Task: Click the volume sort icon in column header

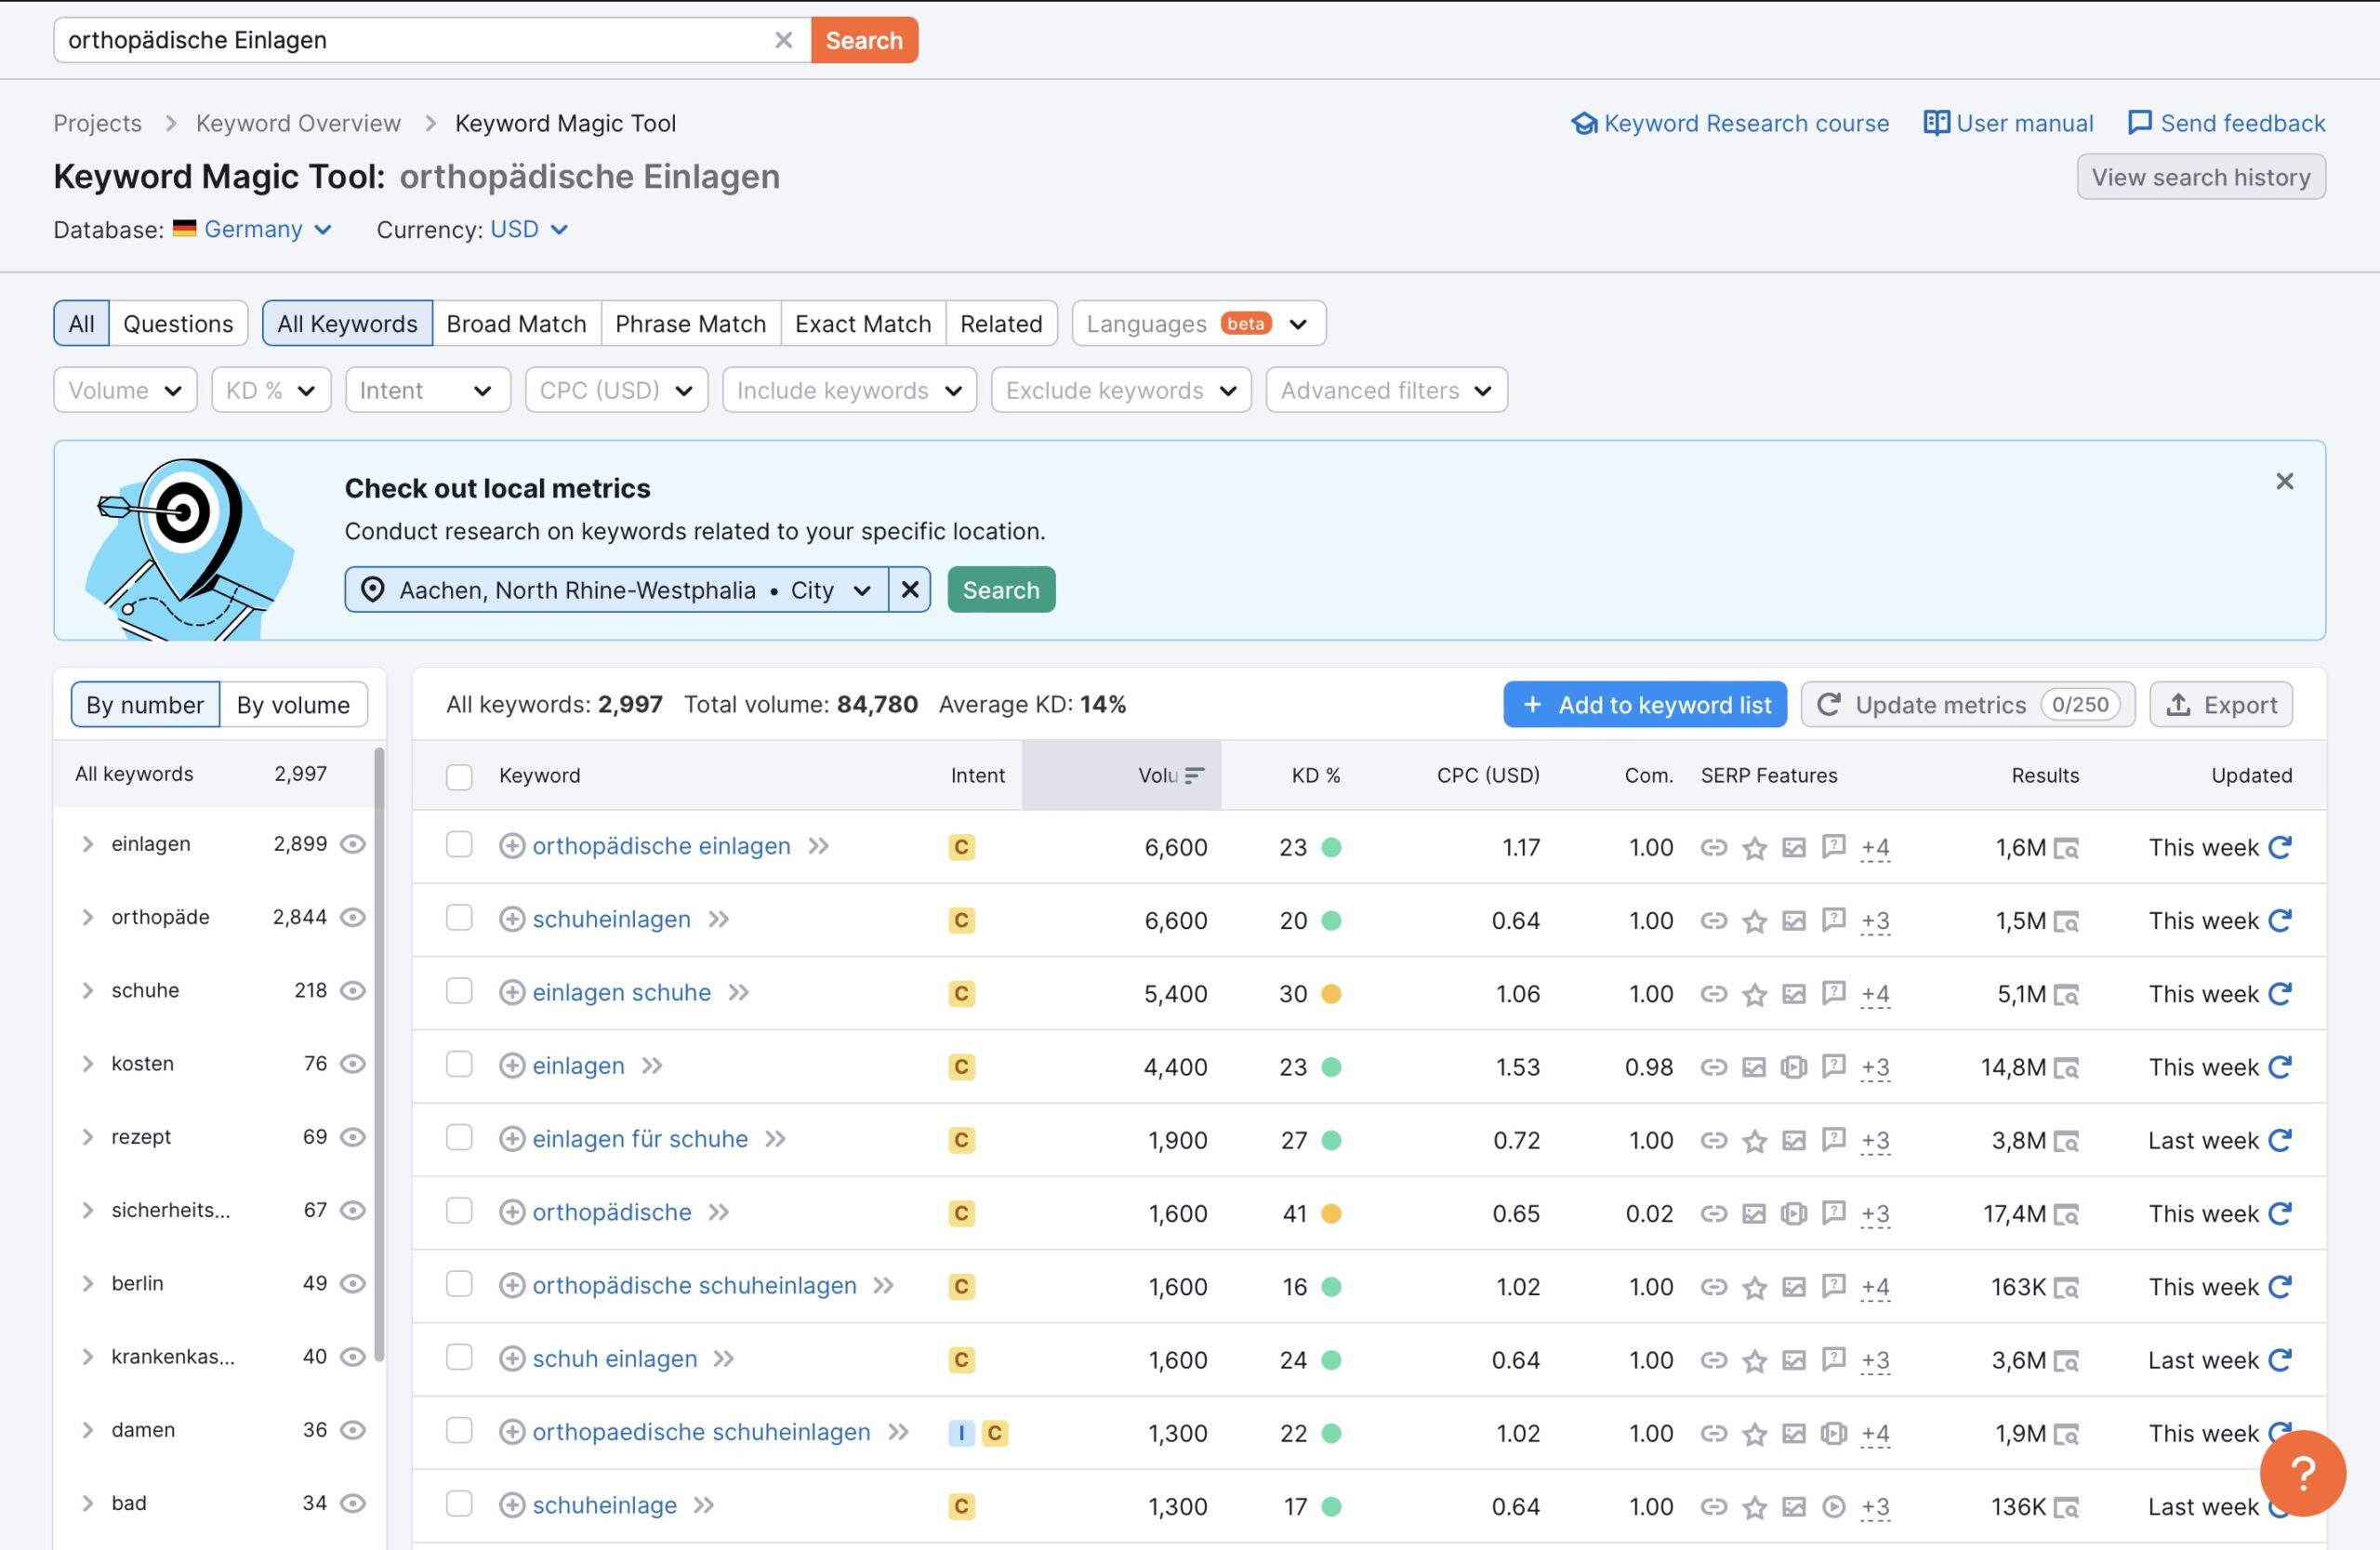Action: [x=1194, y=775]
